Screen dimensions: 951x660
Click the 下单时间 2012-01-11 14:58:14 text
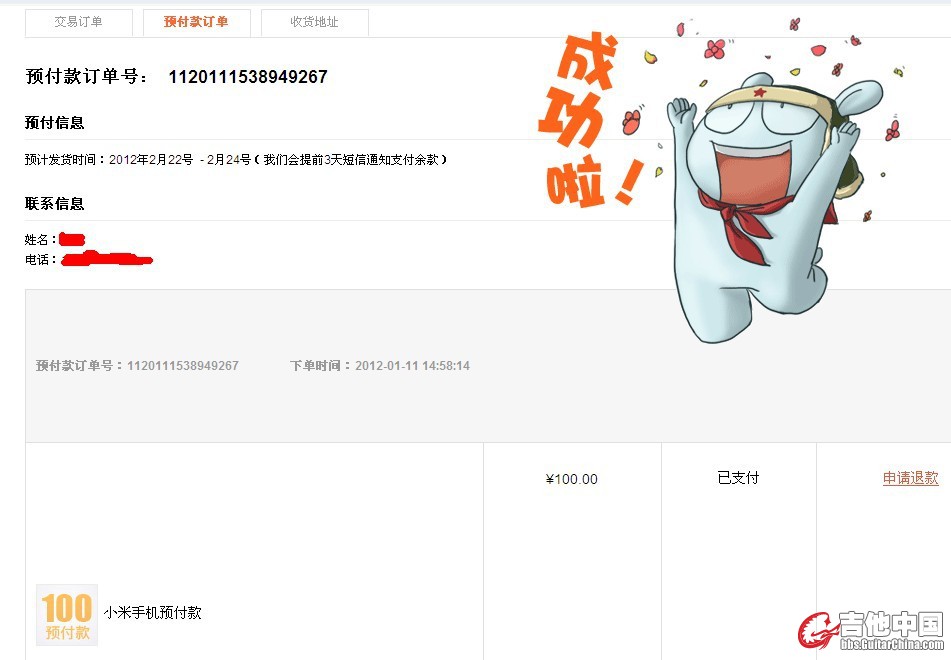[380, 366]
